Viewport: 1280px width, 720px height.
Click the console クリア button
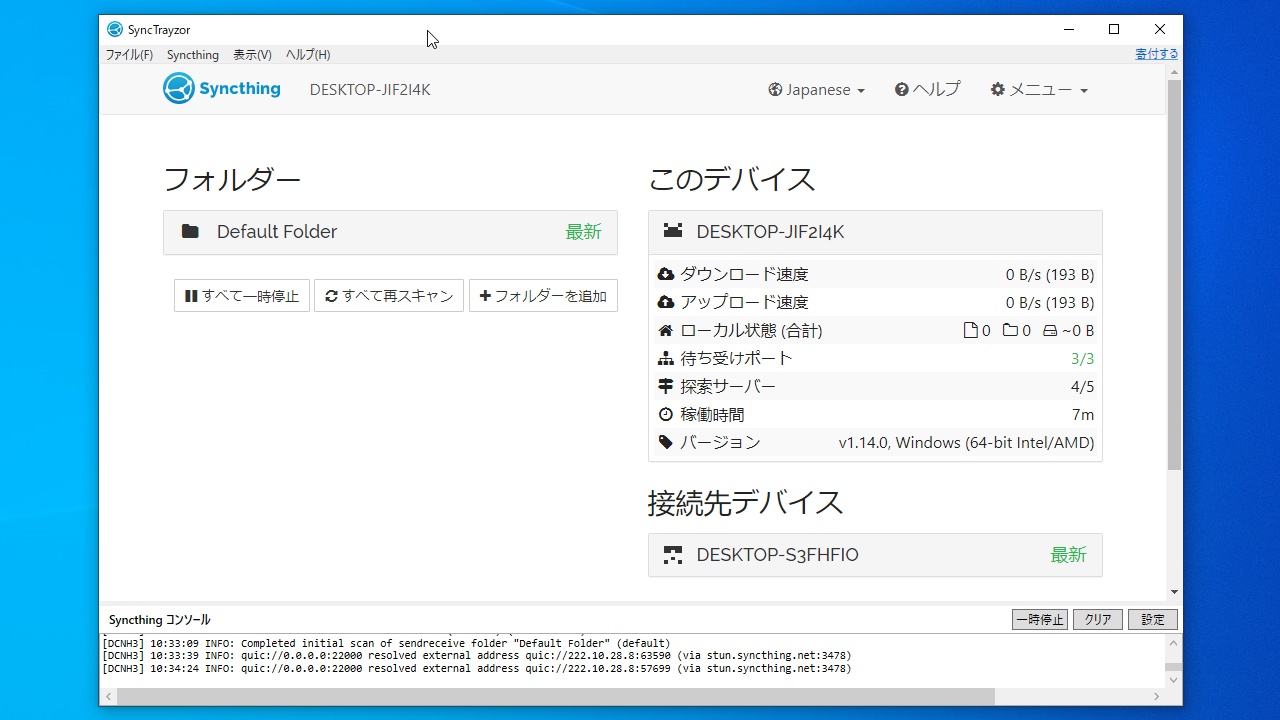click(1098, 619)
